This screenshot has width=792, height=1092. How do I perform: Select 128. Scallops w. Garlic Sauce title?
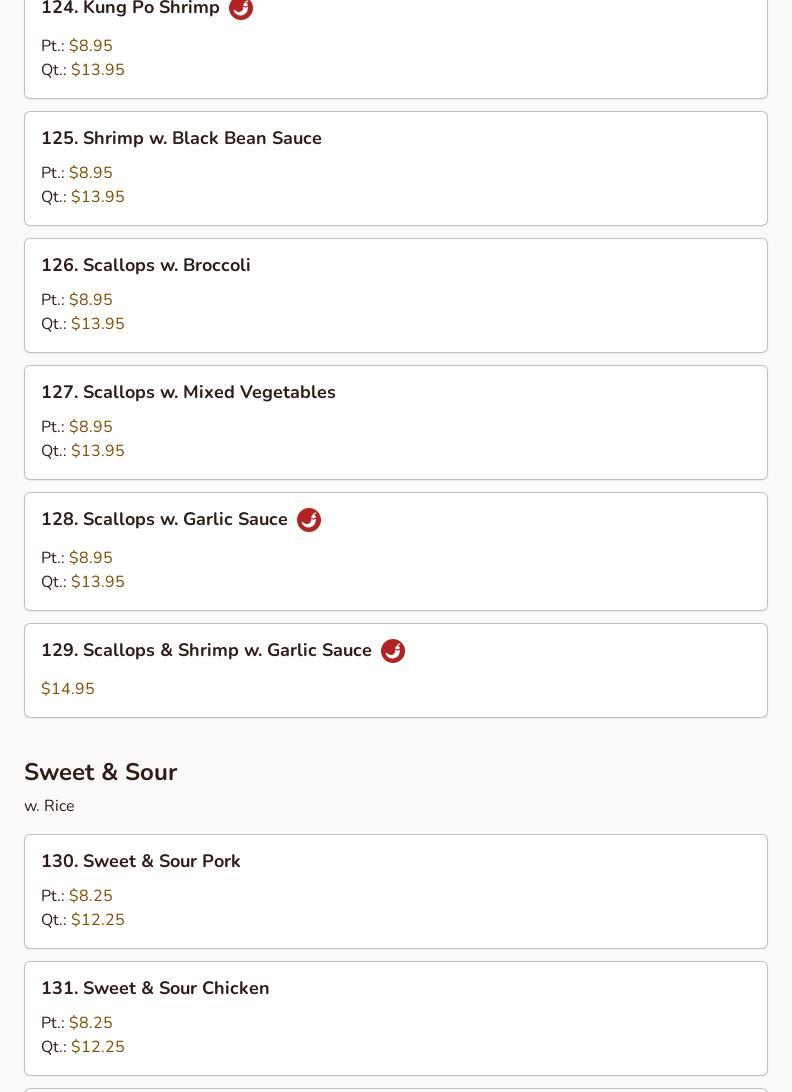[x=164, y=519]
